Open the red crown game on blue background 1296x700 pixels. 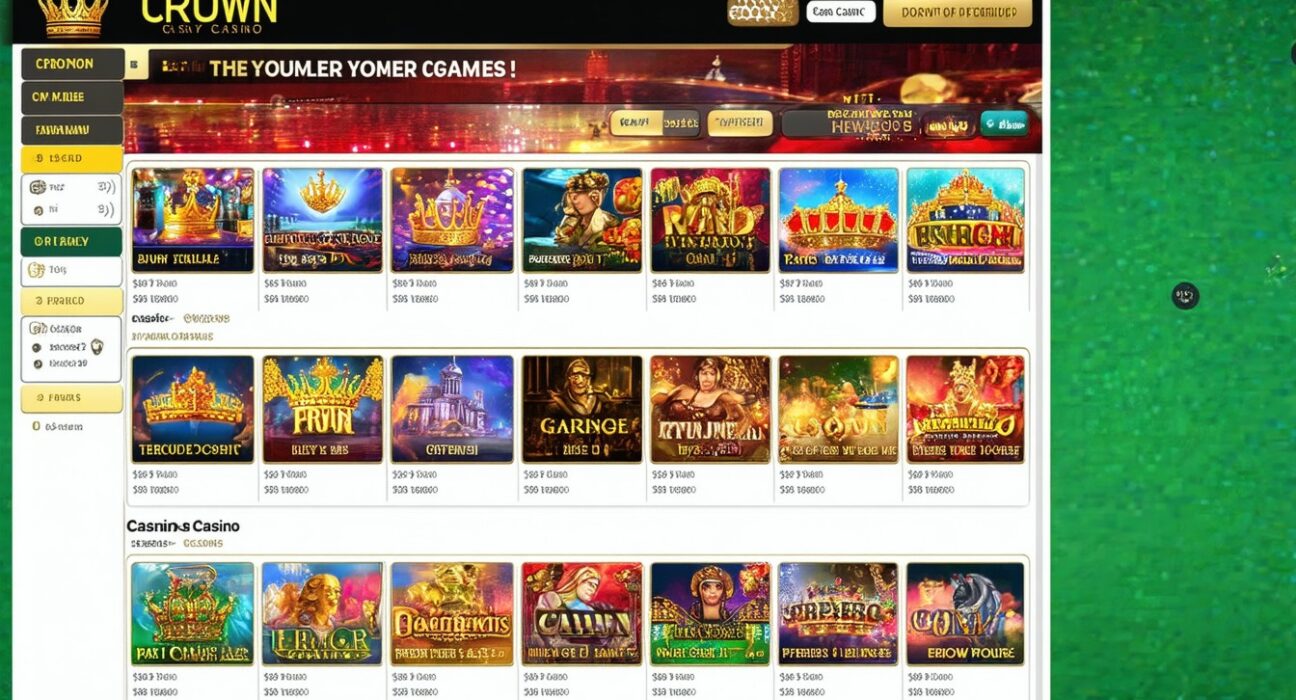coord(838,220)
